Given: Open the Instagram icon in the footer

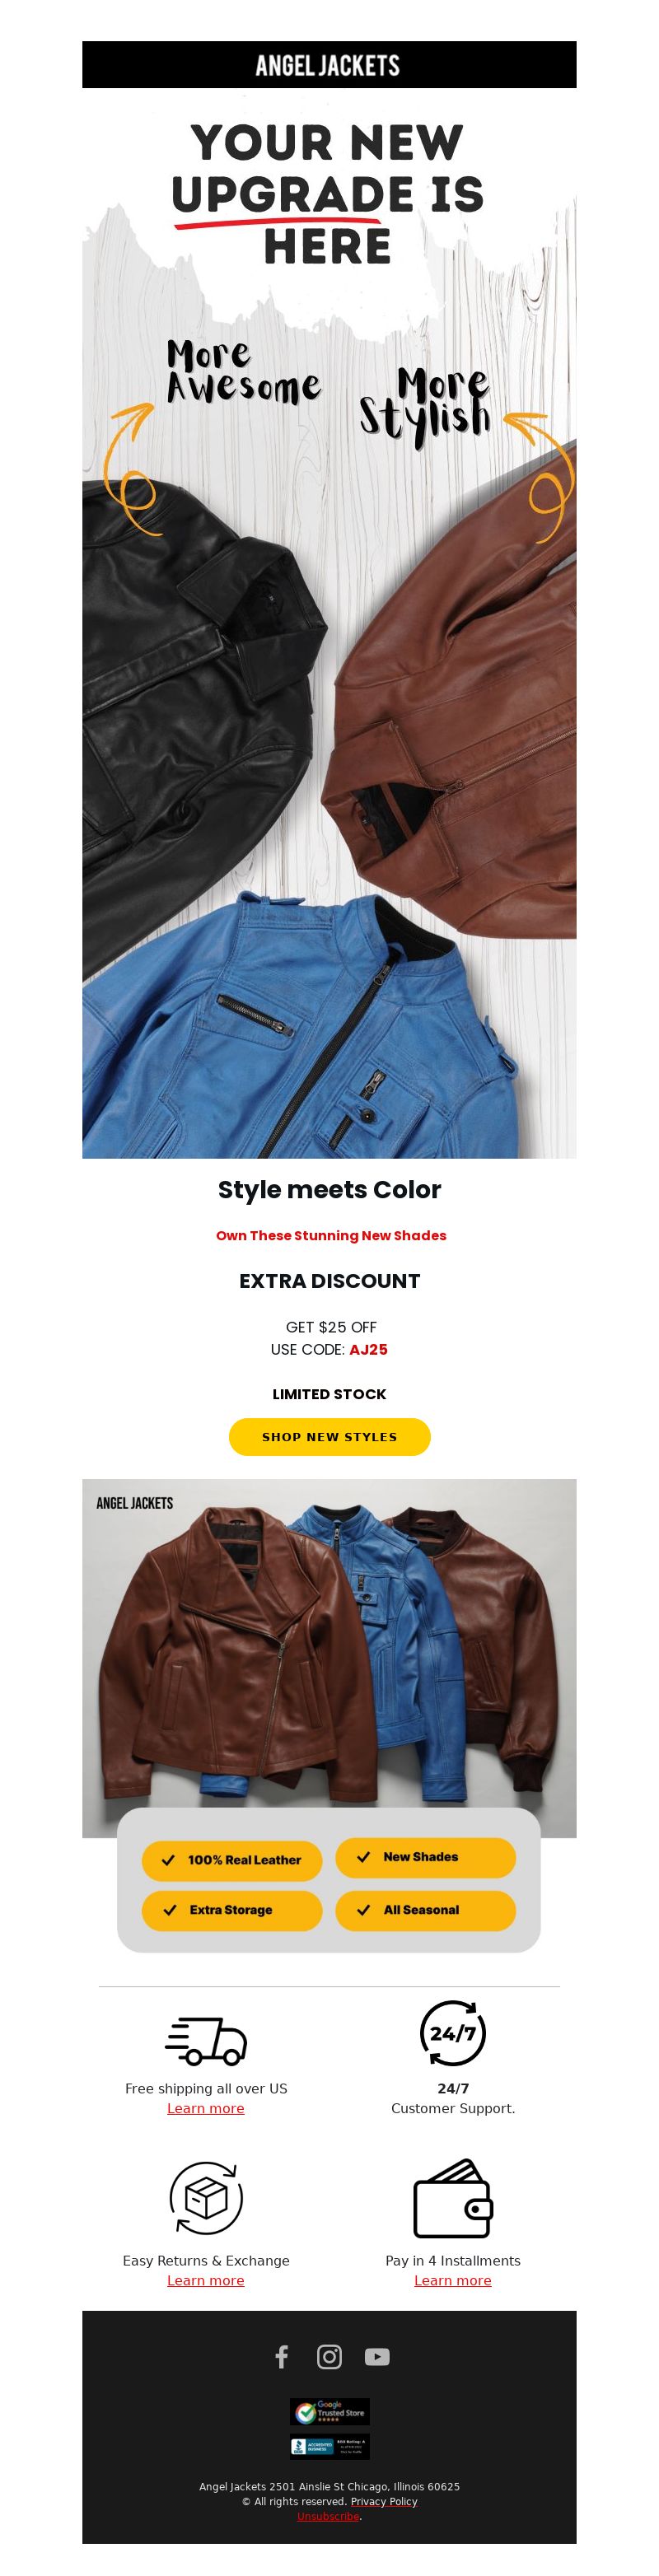Looking at the screenshot, I should (329, 2357).
